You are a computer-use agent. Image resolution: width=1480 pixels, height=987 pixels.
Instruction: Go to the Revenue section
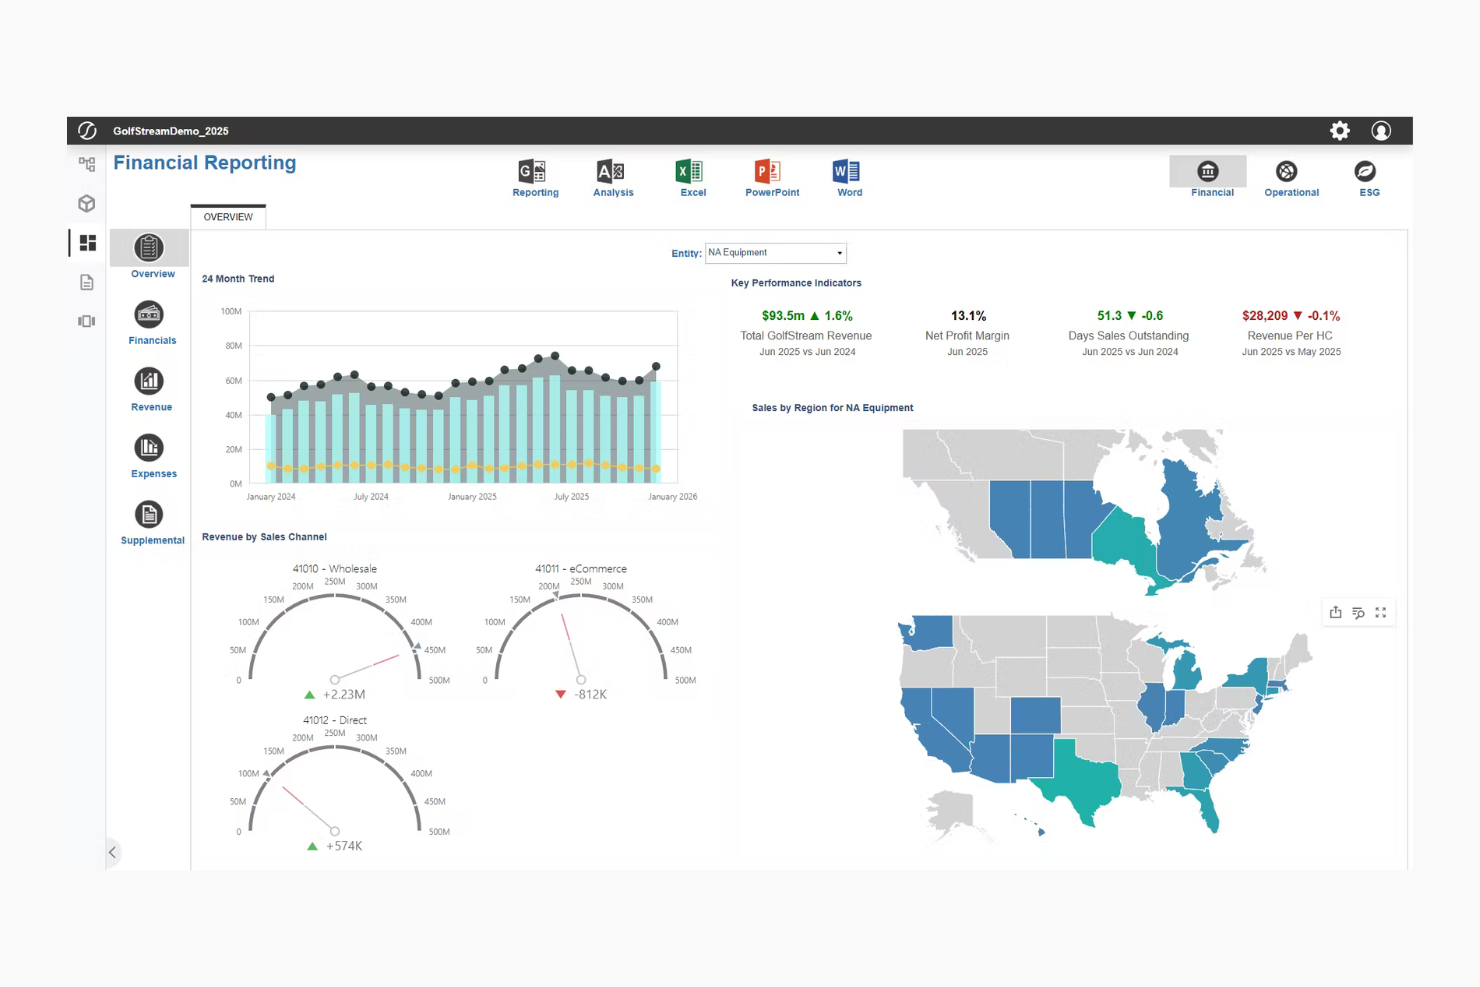tap(150, 382)
